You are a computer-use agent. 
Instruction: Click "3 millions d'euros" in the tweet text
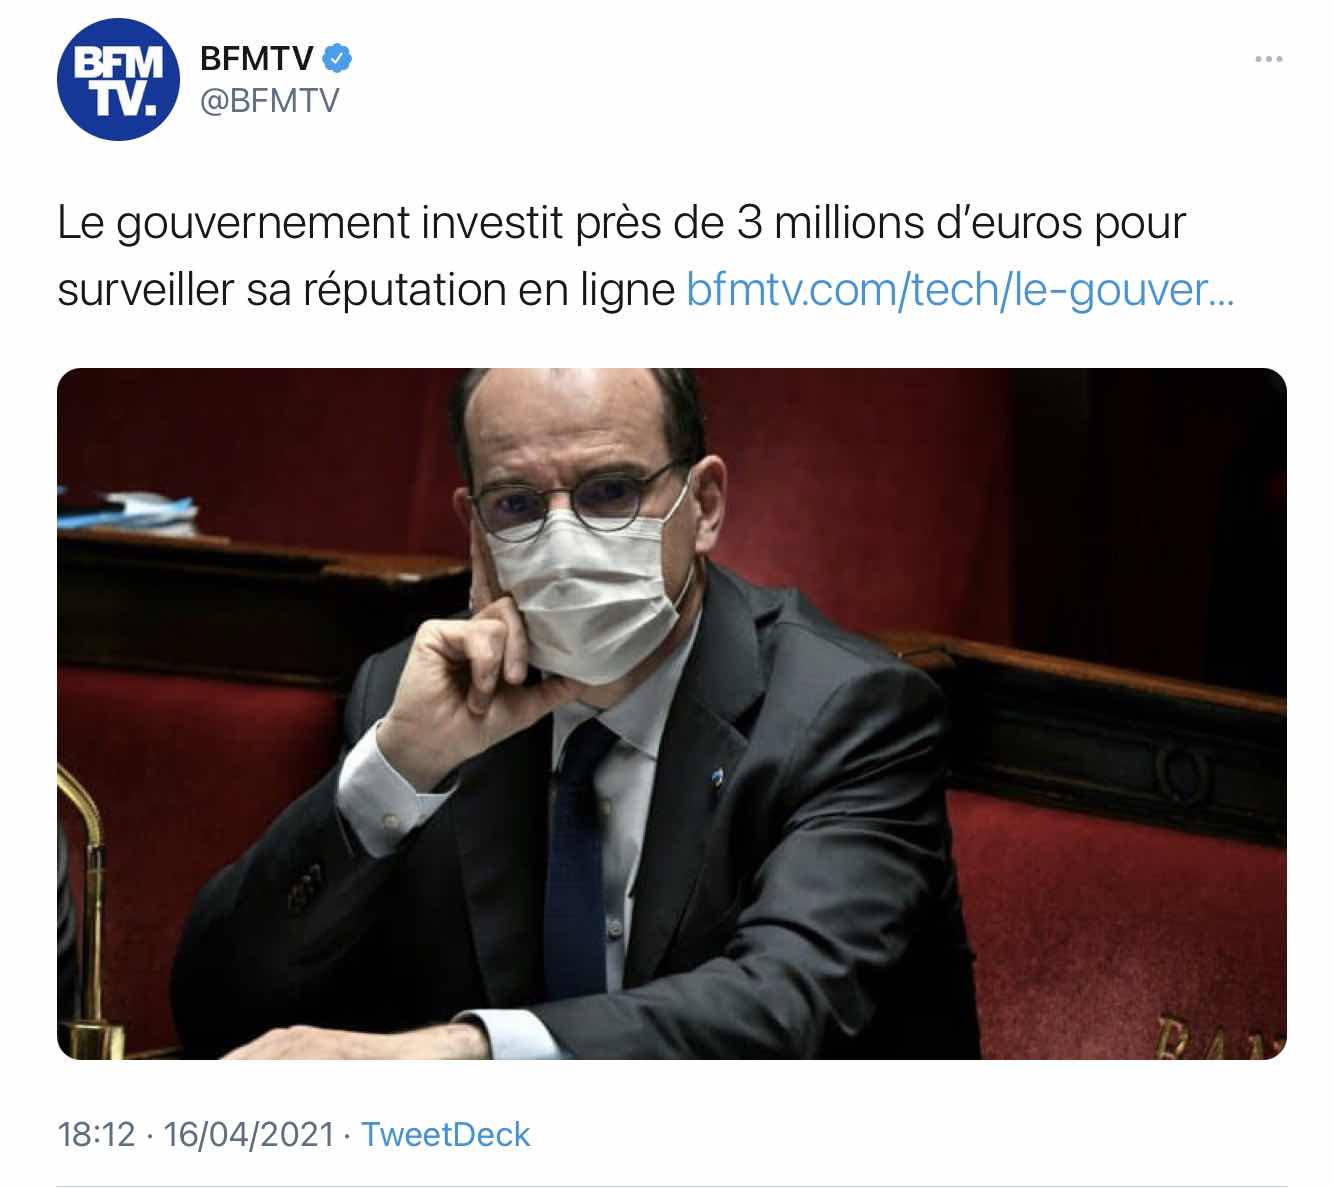(910, 222)
